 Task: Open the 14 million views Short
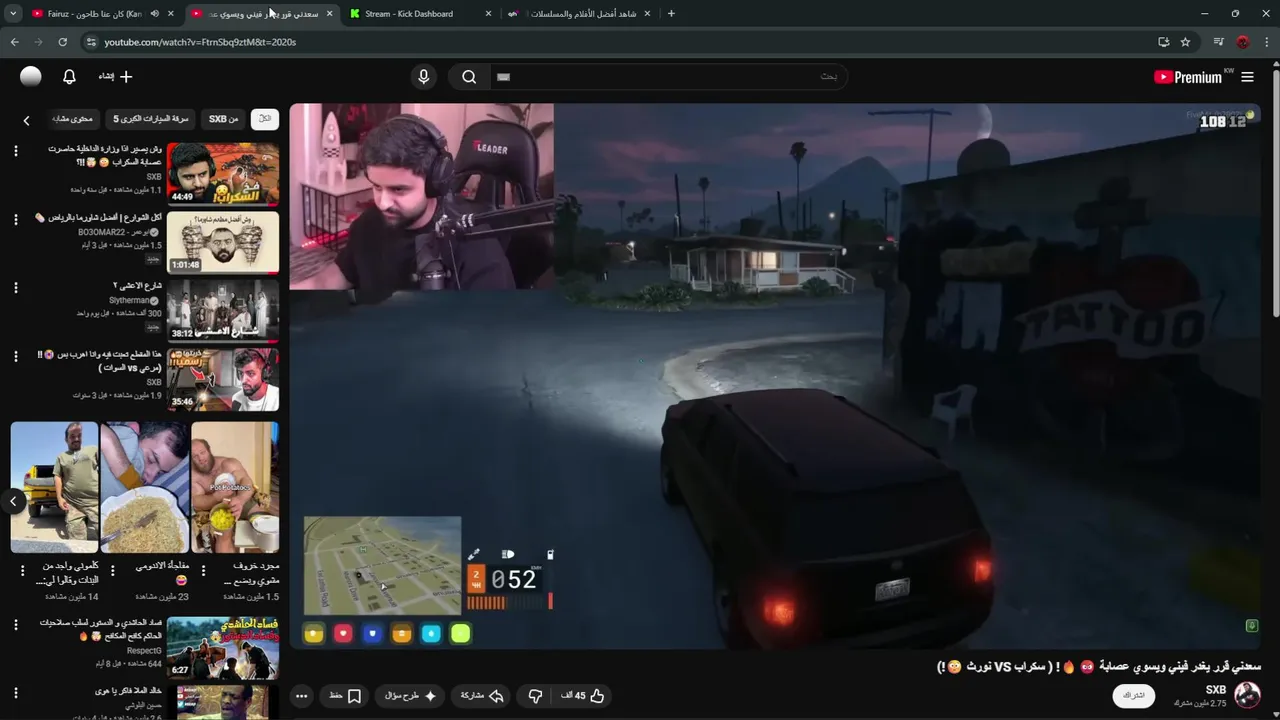[x=54, y=487]
